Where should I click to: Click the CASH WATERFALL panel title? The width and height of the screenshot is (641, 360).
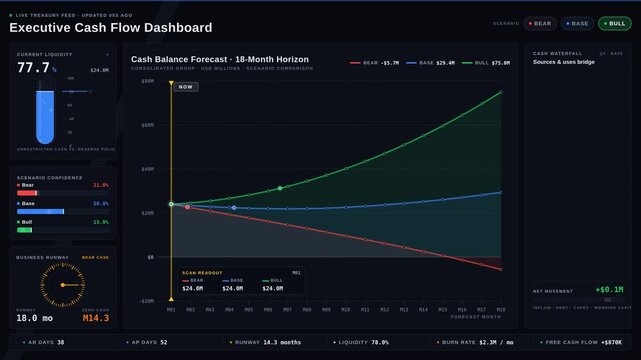557,54
